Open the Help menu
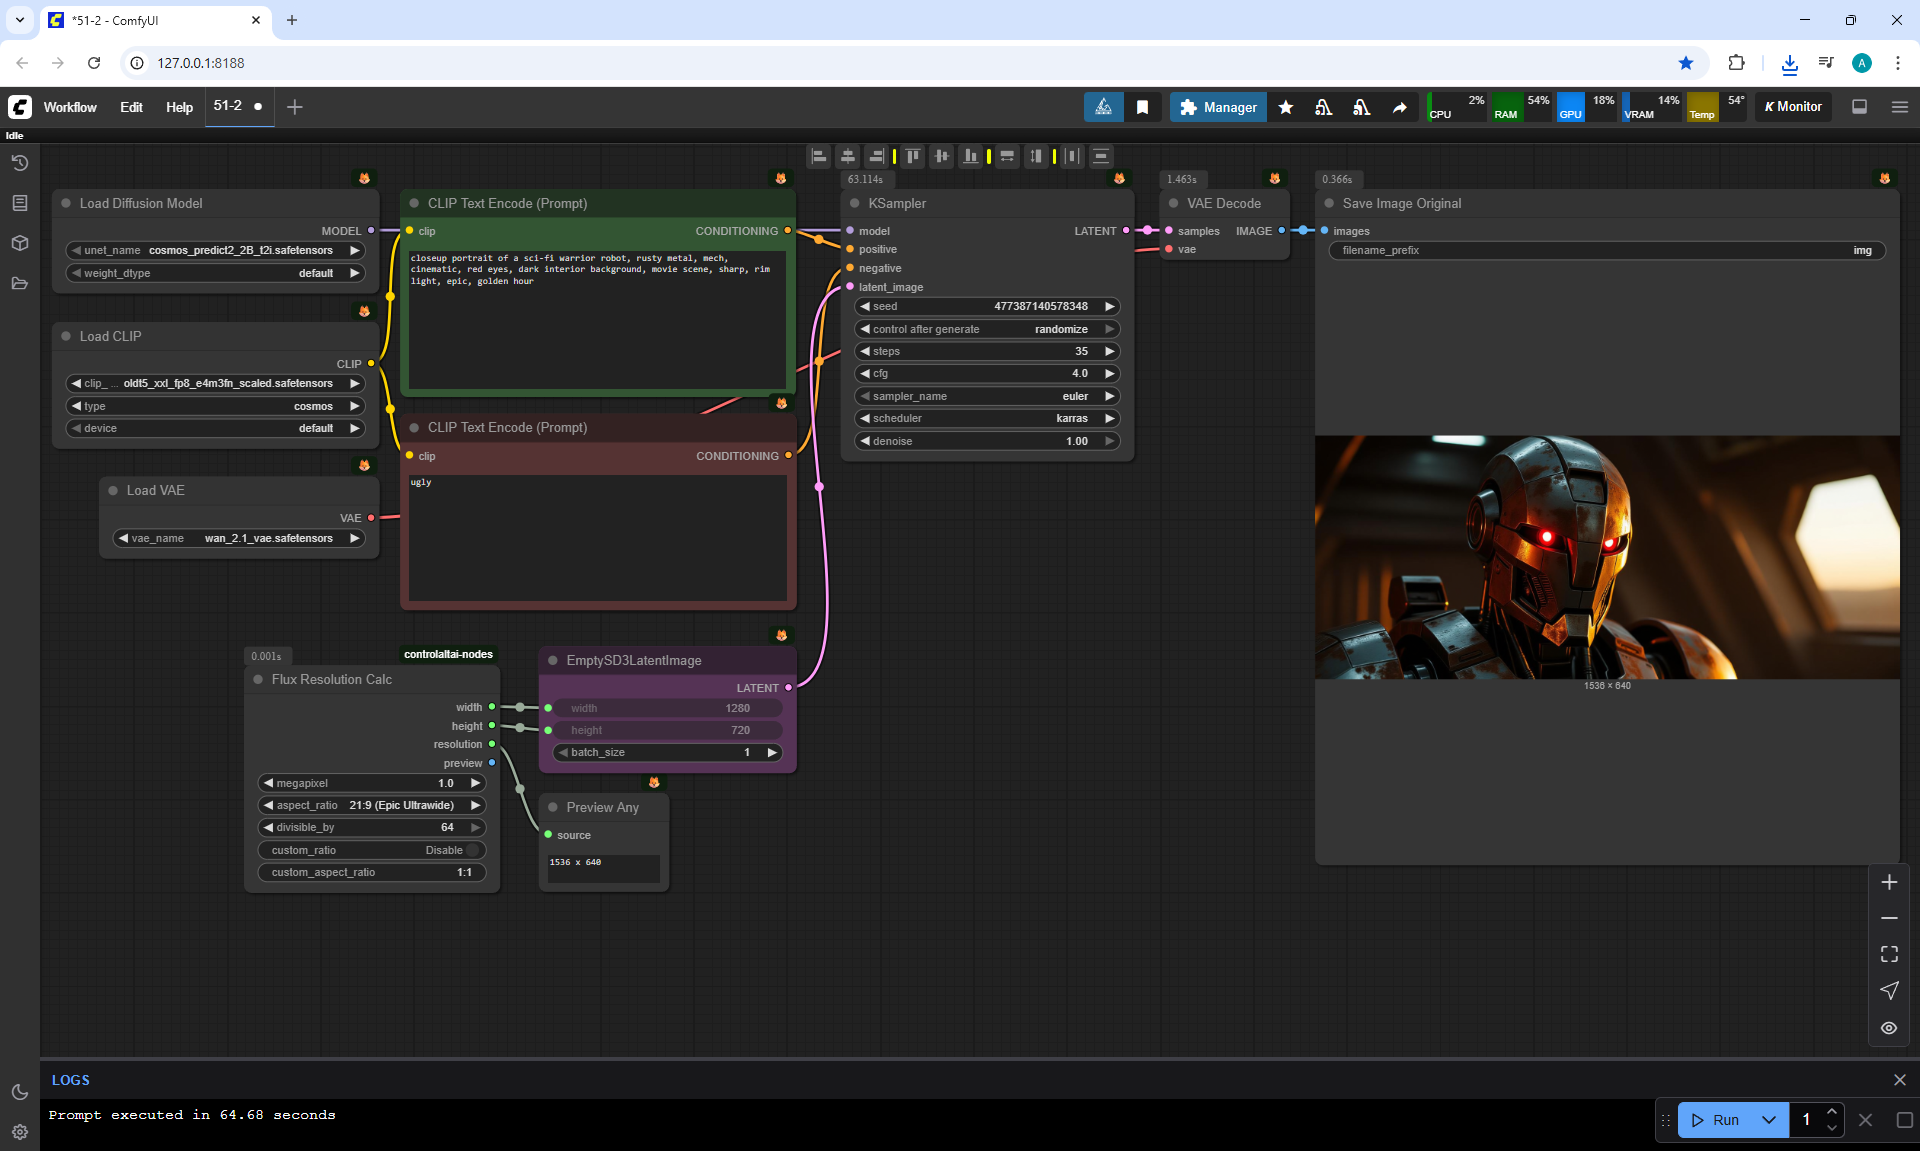The image size is (1920, 1151). point(179,107)
